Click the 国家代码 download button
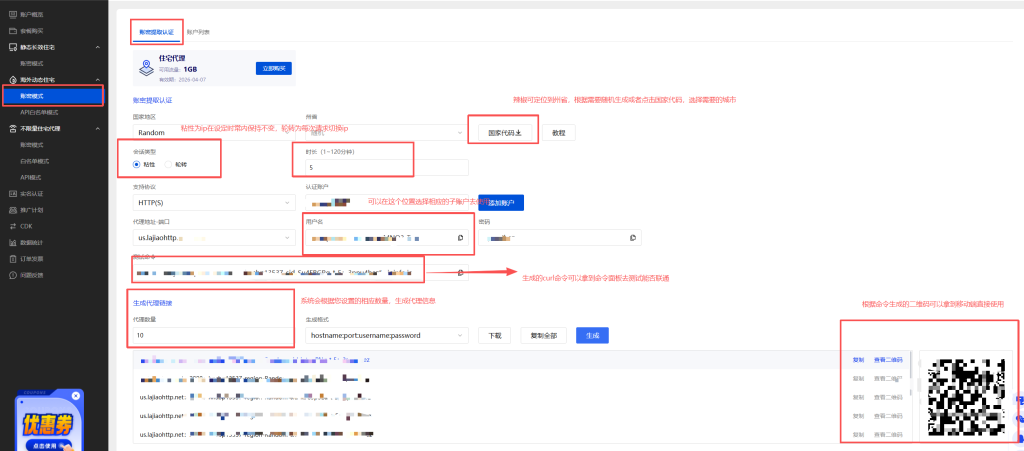This screenshot has width=1024, height=451. pos(505,132)
